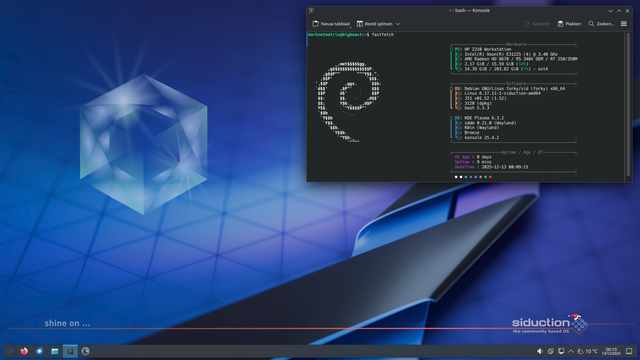This screenshot has height=360, width=640.
Task: Open the 10 °C weather widget
Action: (x=587, y=351)
